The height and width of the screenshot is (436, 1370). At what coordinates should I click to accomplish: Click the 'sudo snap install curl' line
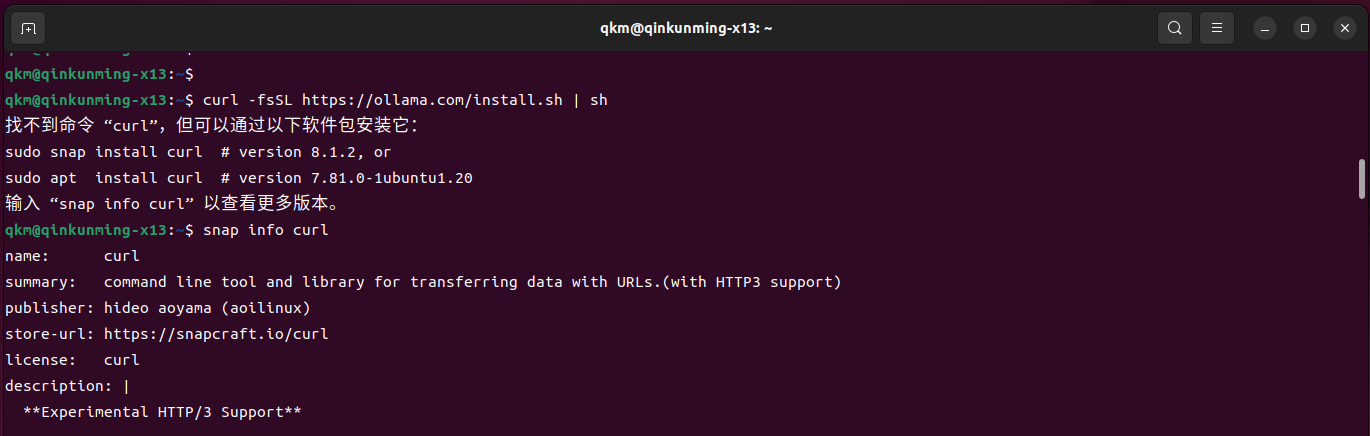pos(198,152)
